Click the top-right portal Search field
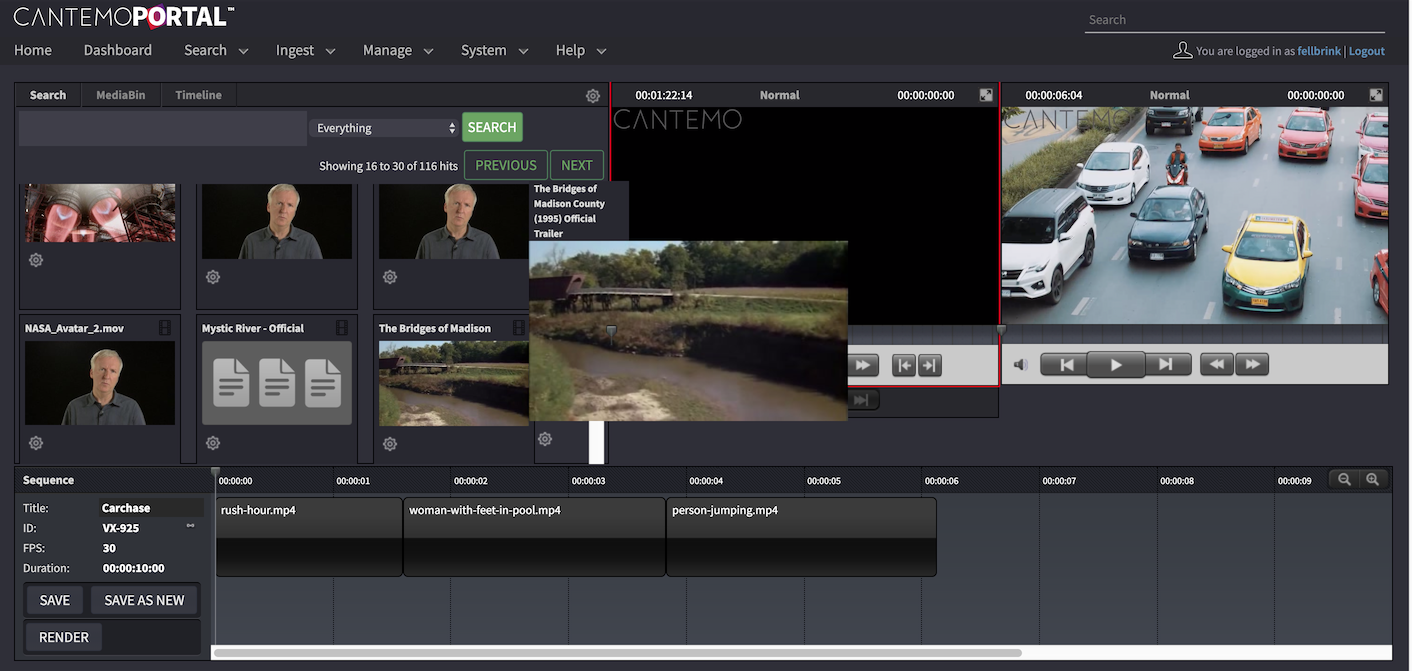Screen dimensions: 1412x671 point(1235,20)
